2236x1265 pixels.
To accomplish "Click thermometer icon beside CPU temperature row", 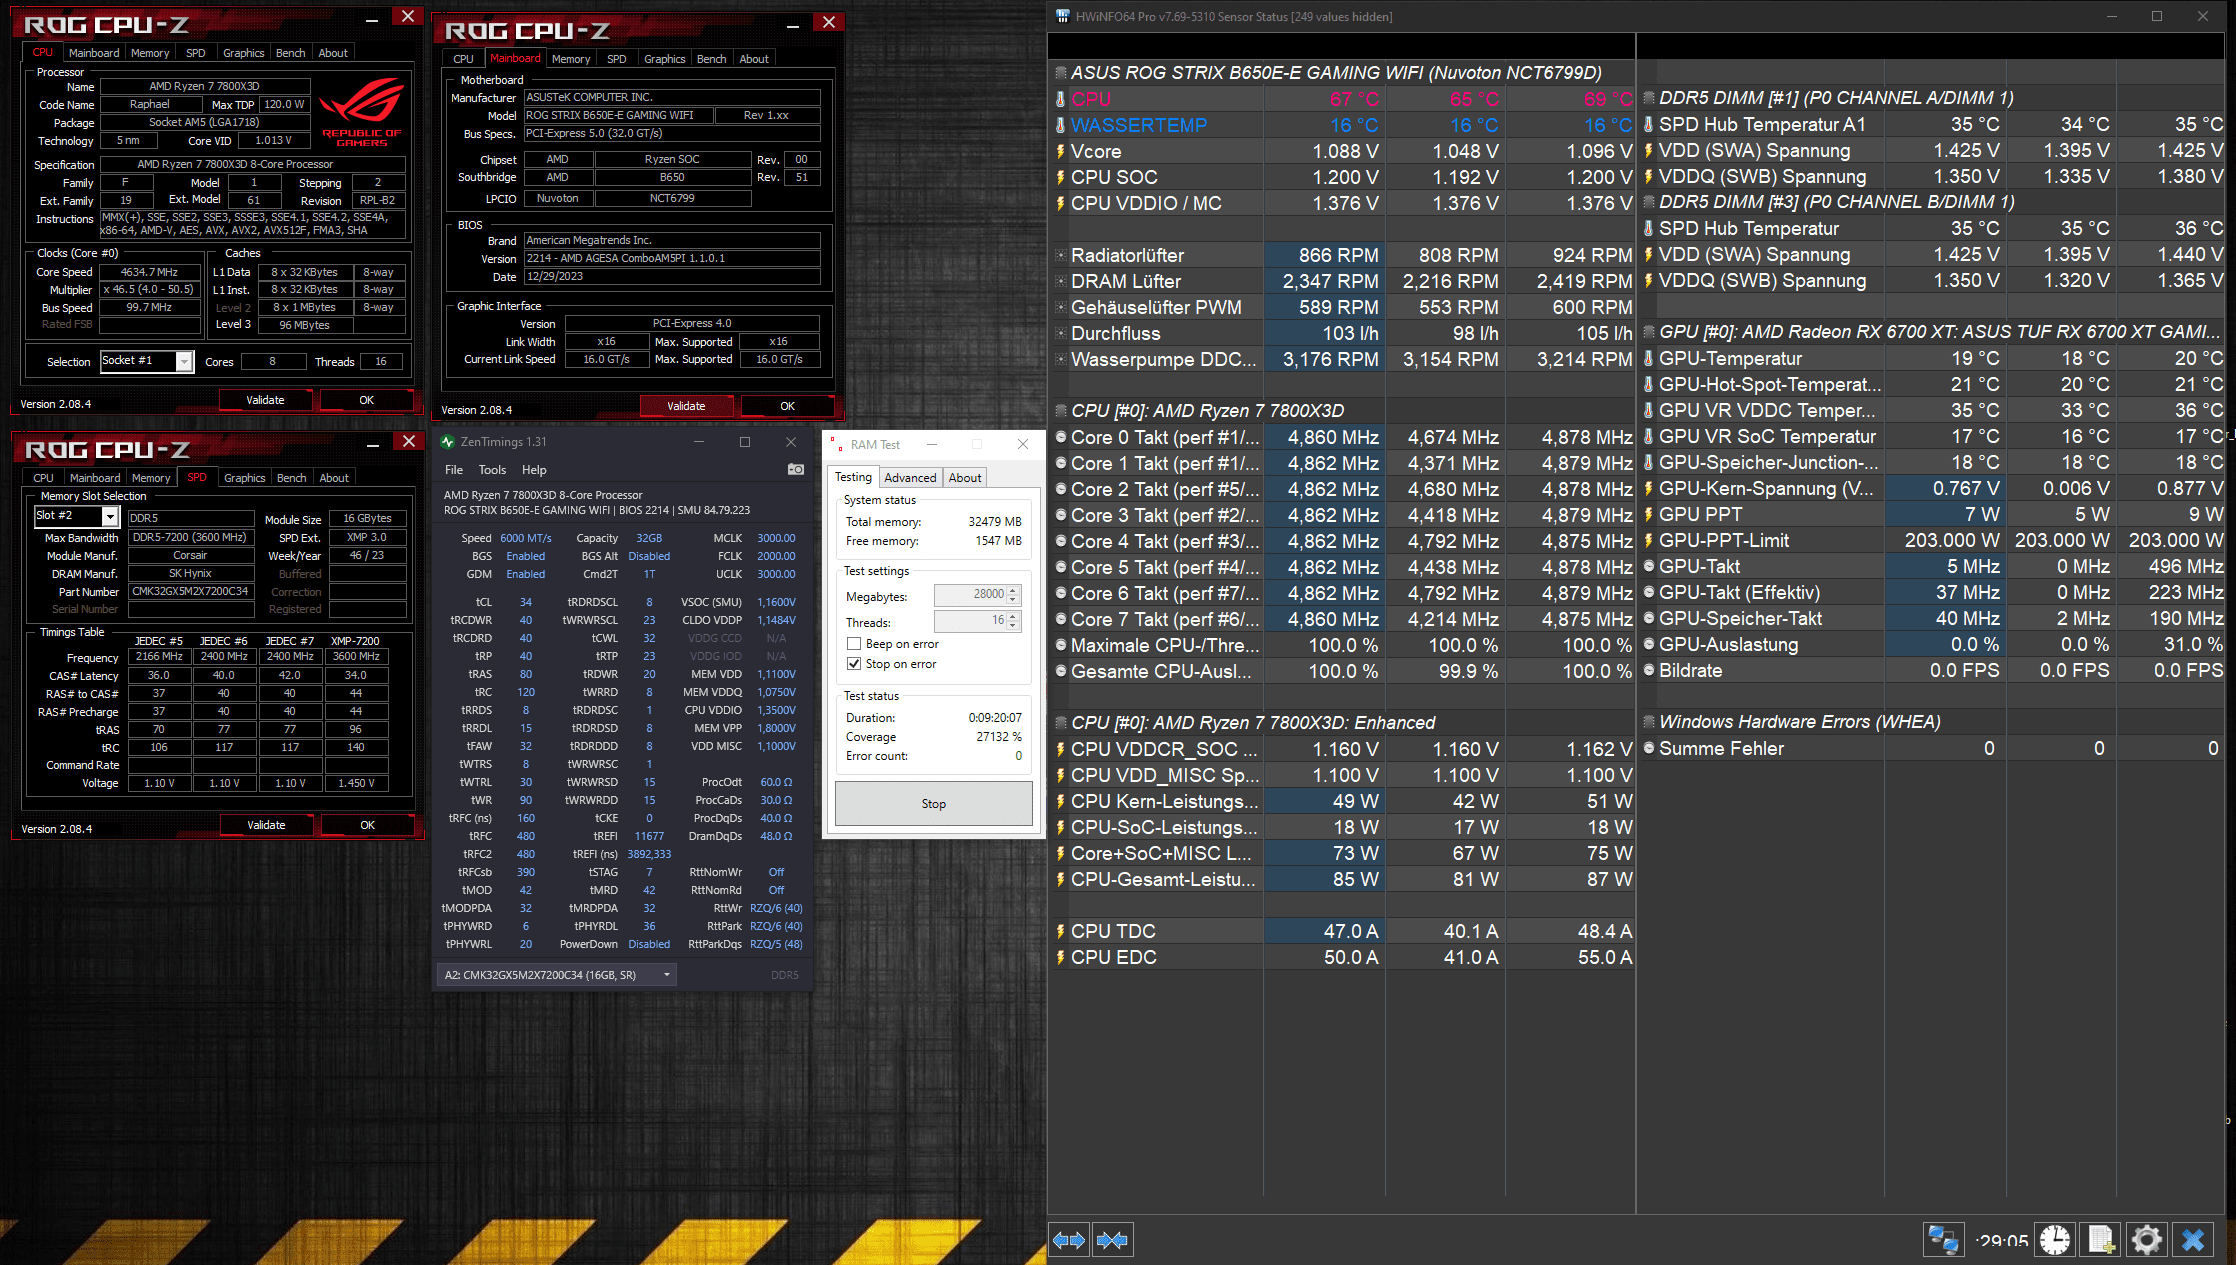I will 1060,99.
